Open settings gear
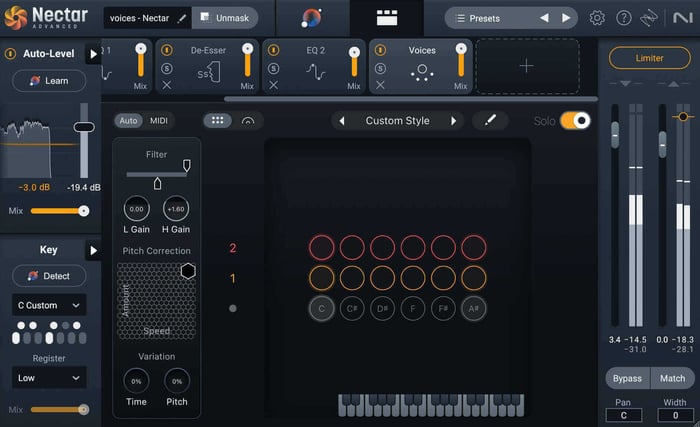The width and height of the screenshot is (700, 427). click(x=597, y=18)
